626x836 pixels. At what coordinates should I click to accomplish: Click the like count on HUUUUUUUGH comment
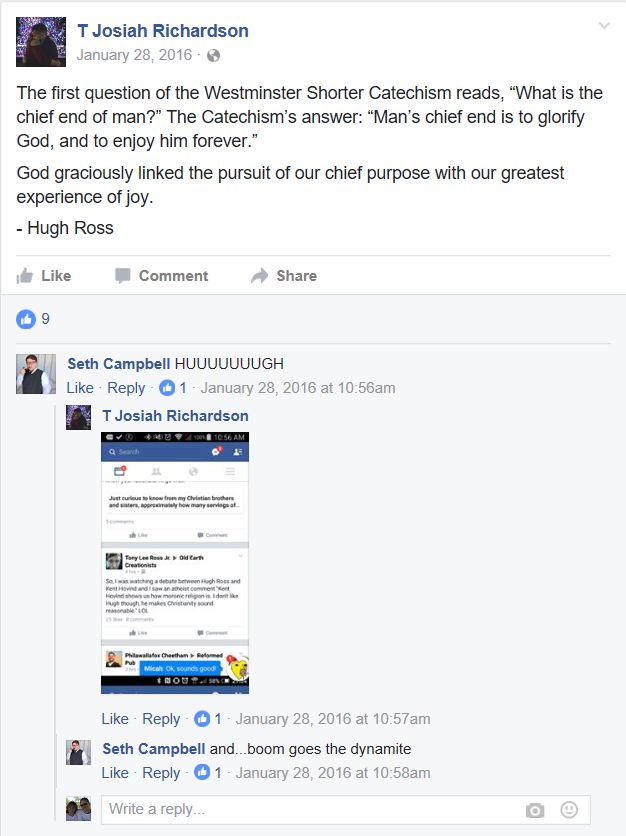pyautogui.click(x=173, y=388)
